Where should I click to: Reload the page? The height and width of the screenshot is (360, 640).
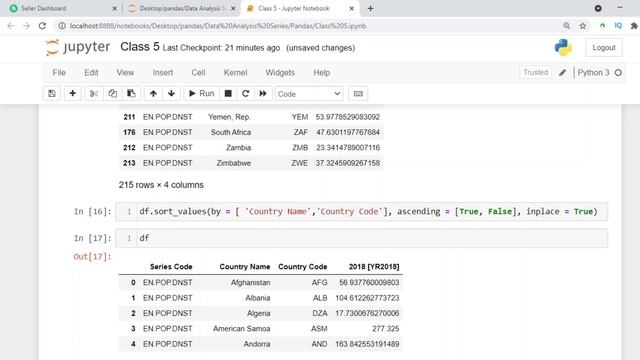tap(42, 26)
